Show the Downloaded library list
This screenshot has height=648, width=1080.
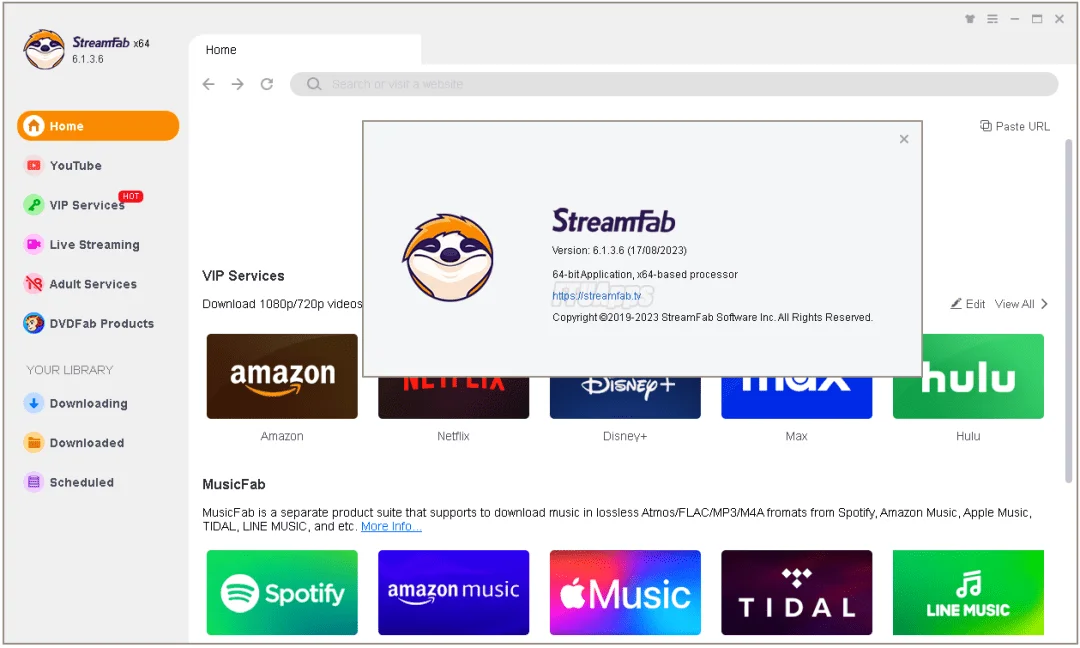(98, 443)
